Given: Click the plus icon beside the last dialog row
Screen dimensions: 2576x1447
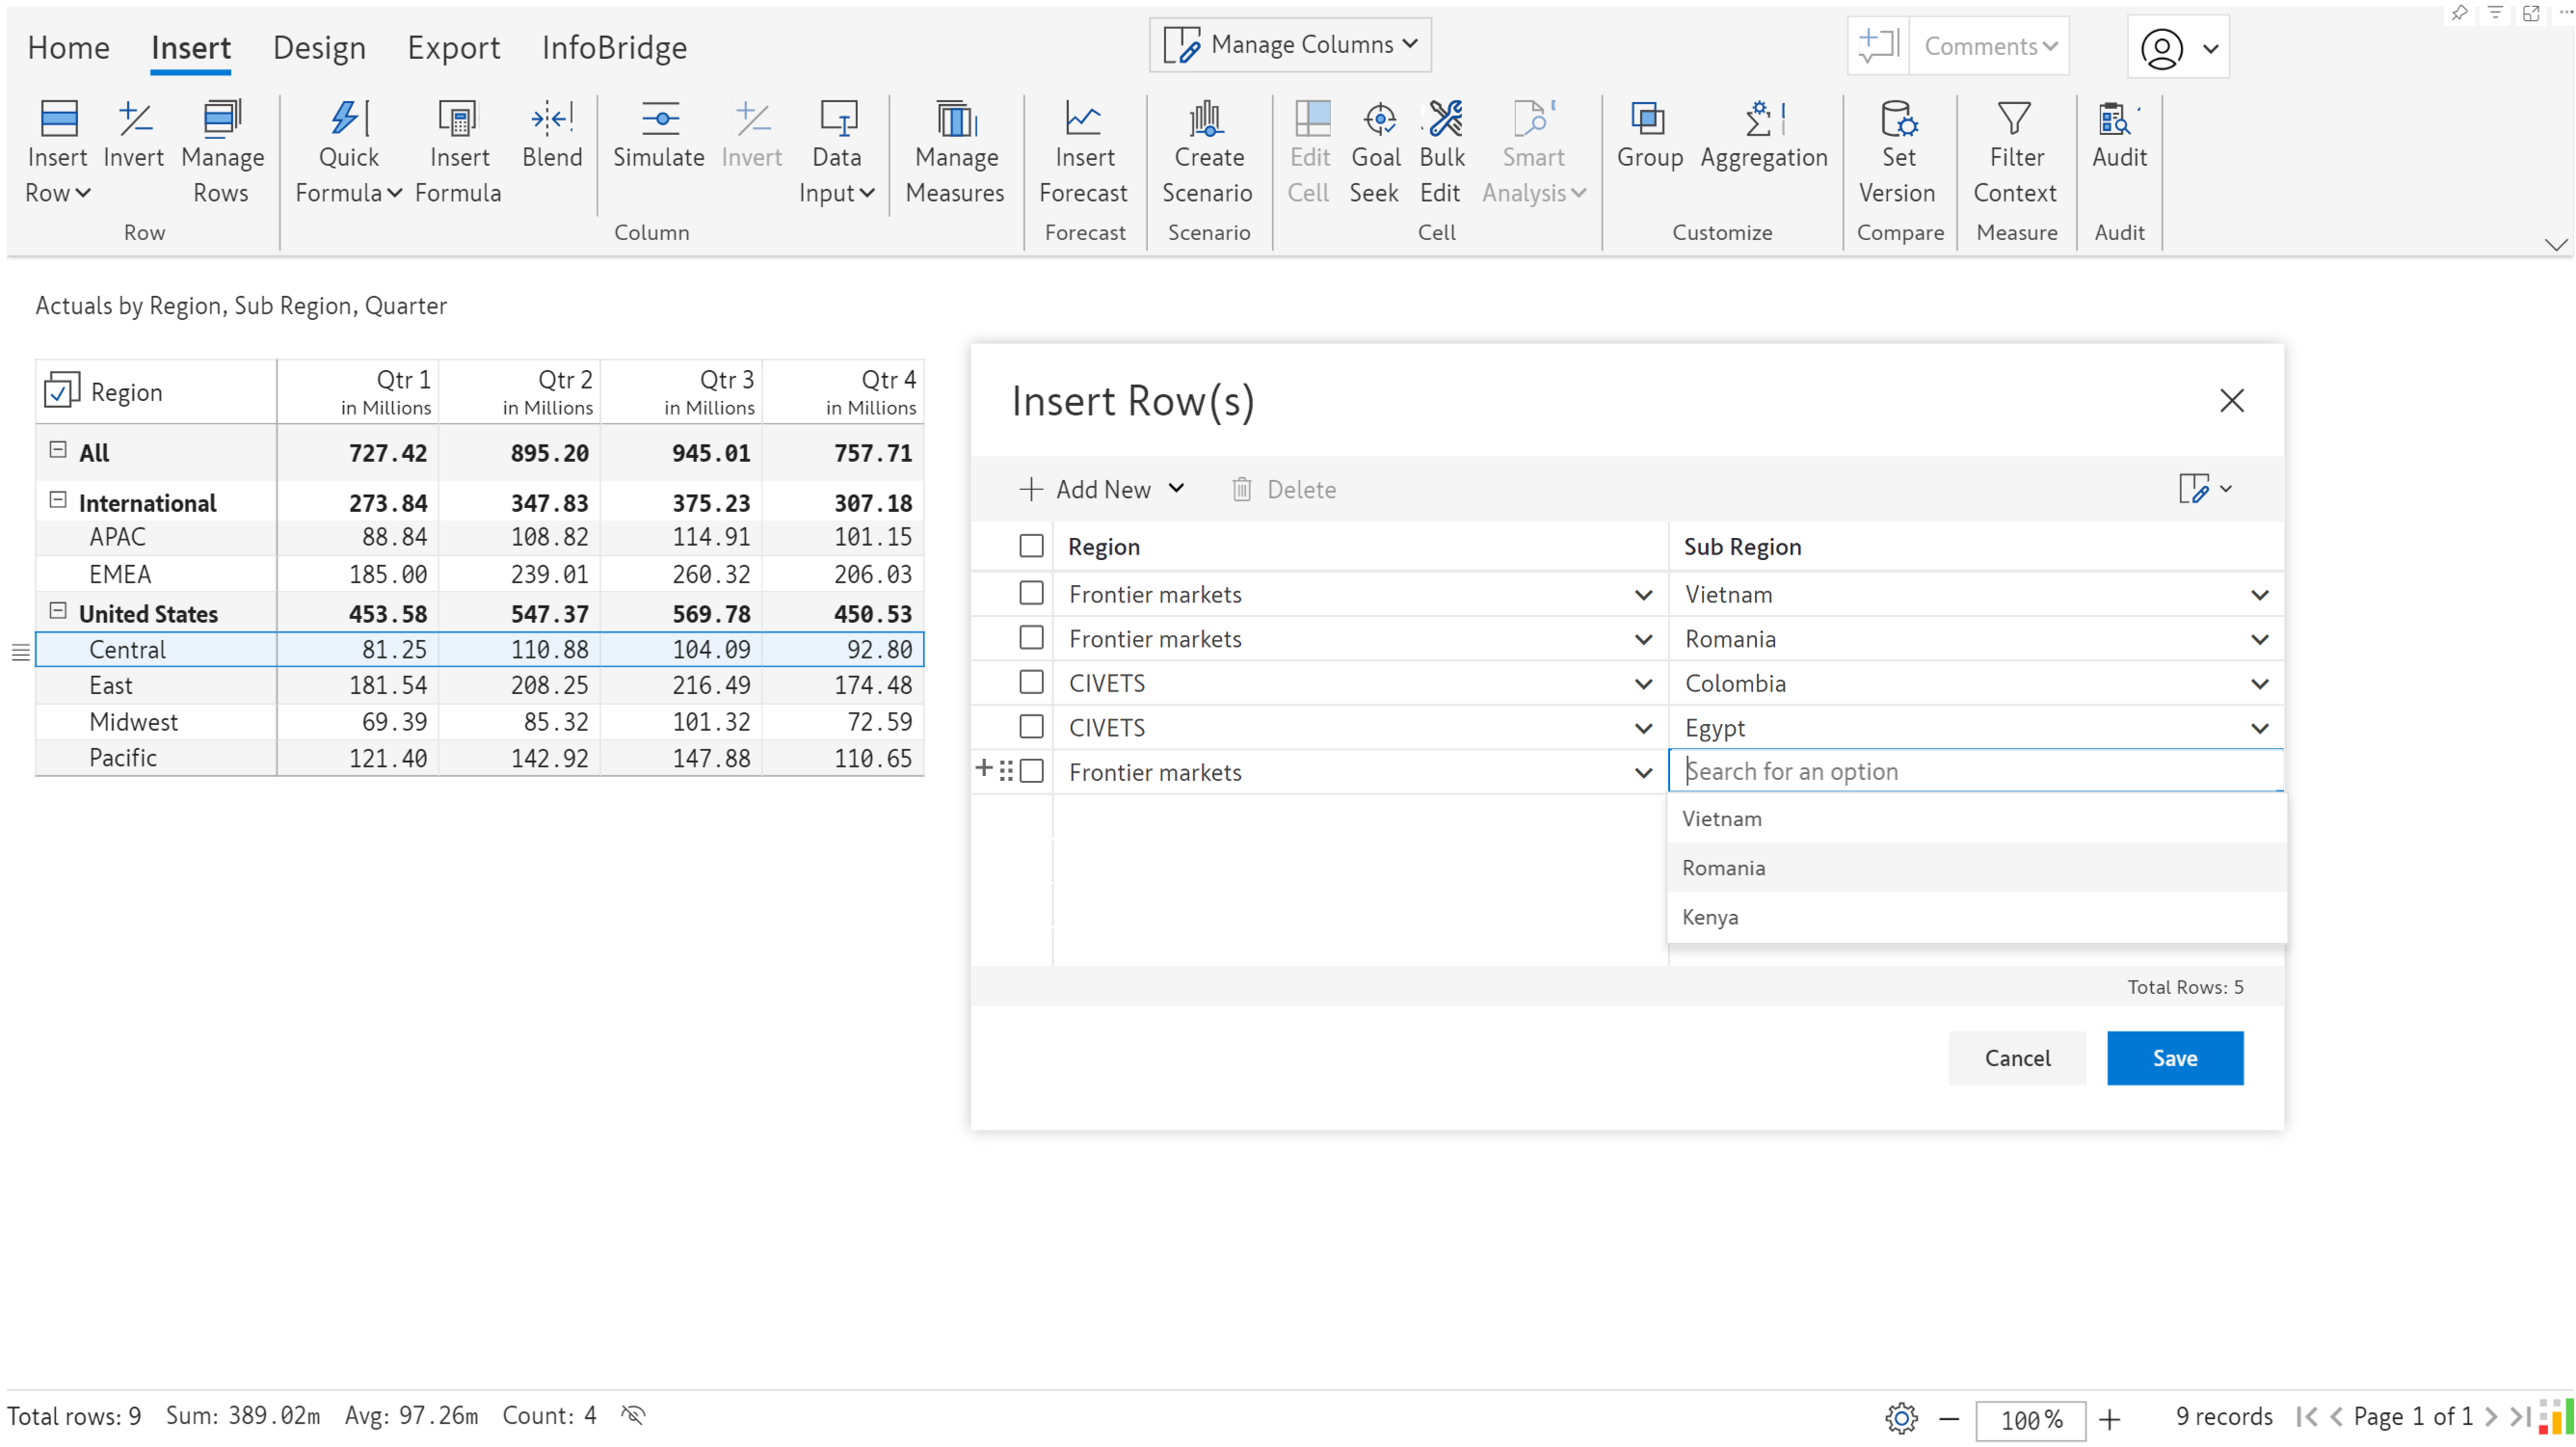Looking at the screenshot, I should (x=984, y=768).
